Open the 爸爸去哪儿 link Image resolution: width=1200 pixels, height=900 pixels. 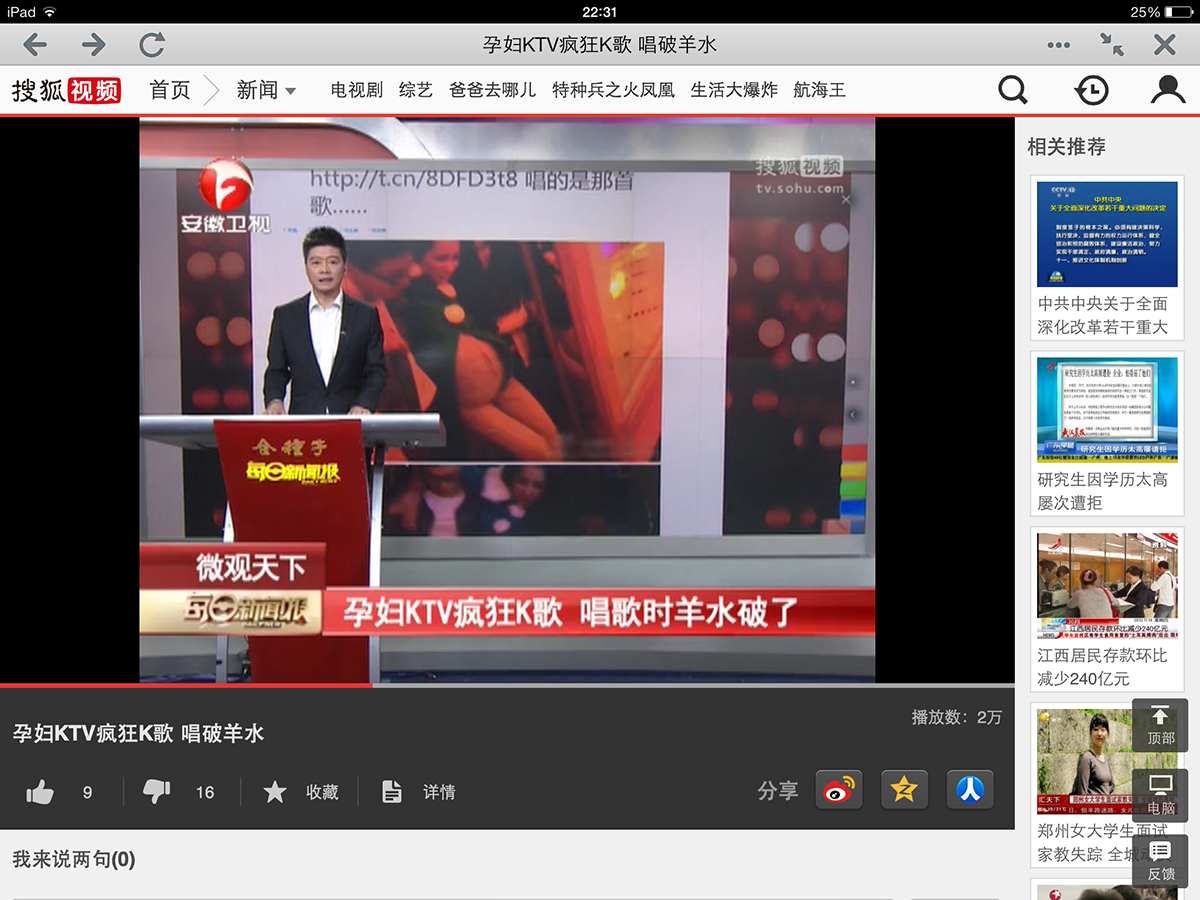click(x=493, y=90)
